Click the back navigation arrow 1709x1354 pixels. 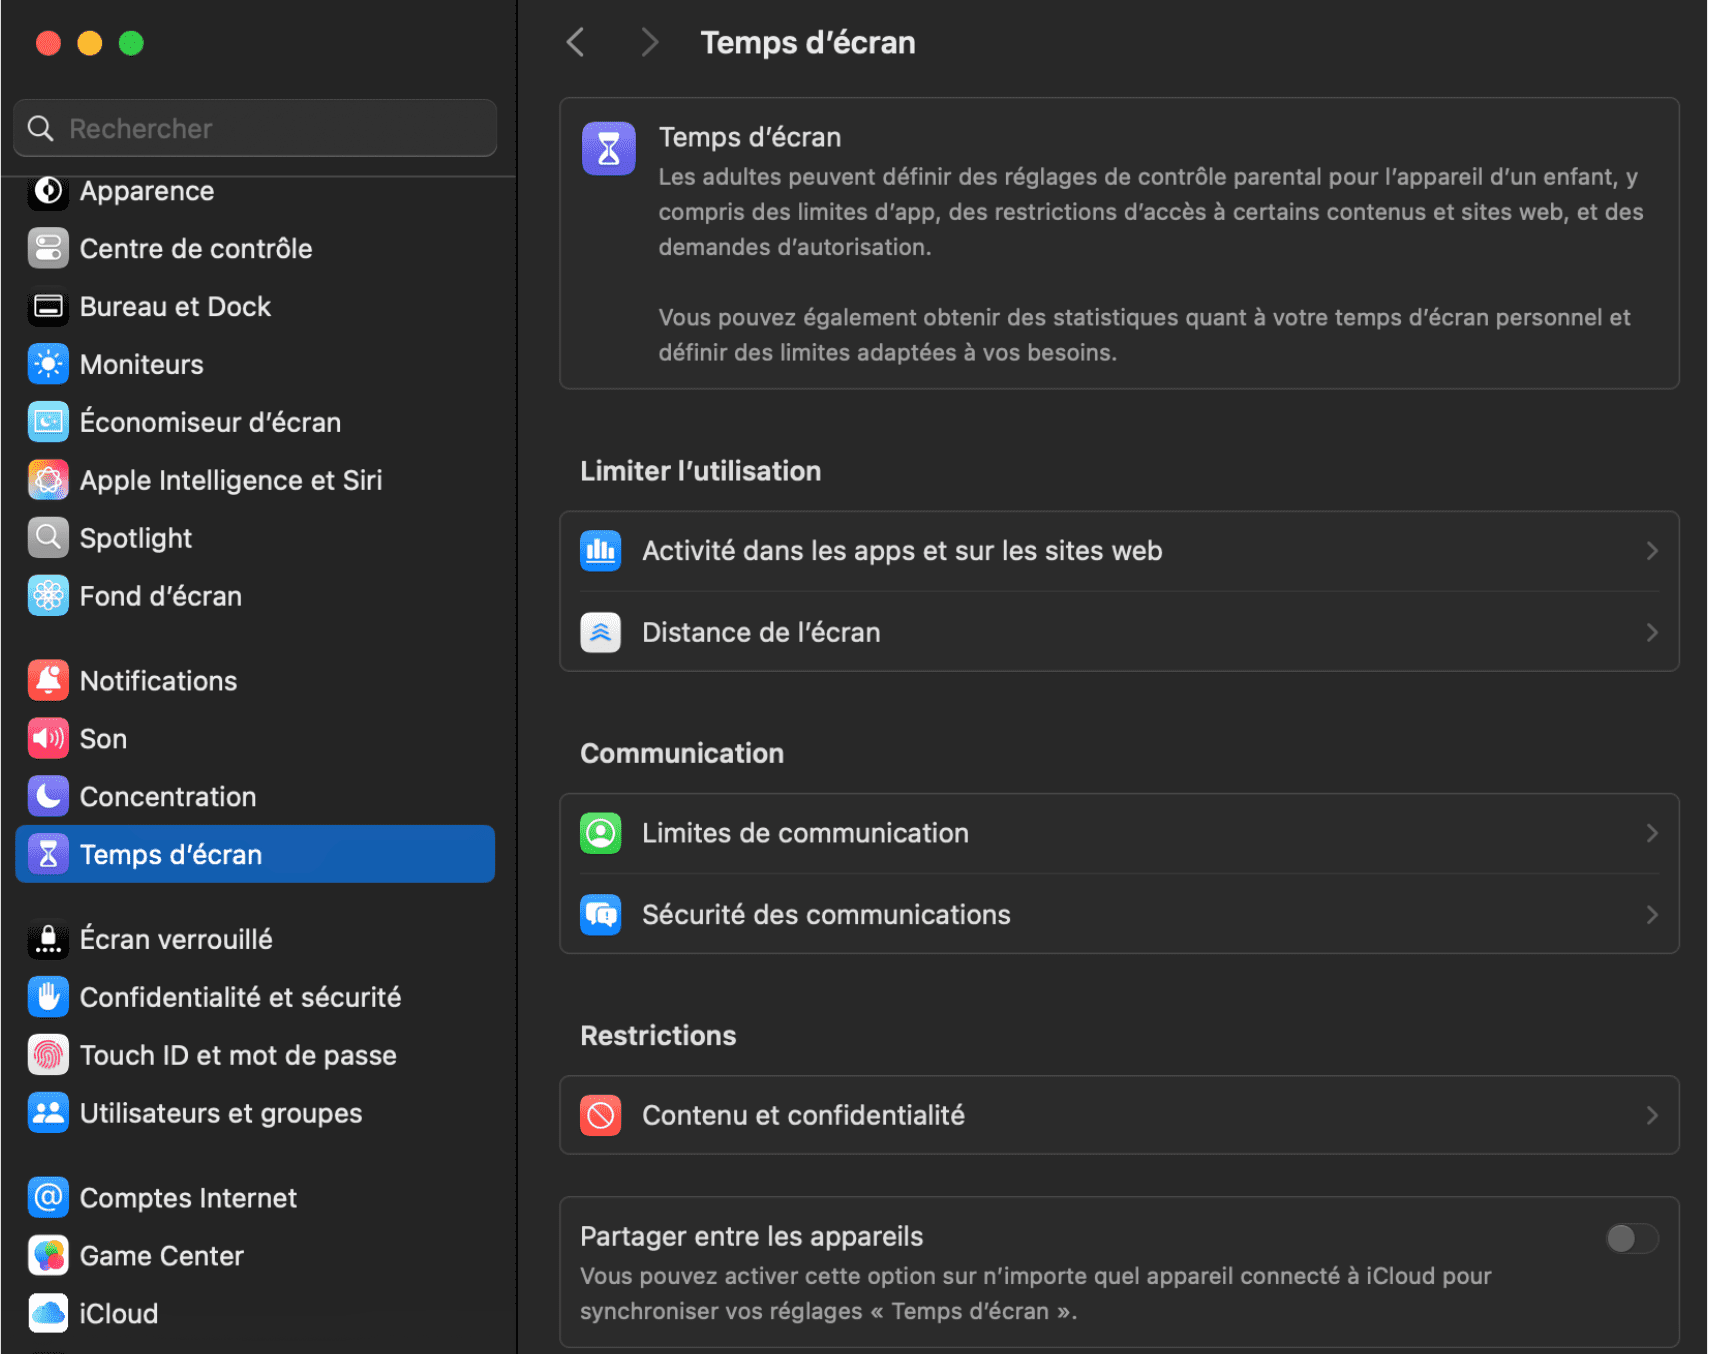[x=575, y=42]
